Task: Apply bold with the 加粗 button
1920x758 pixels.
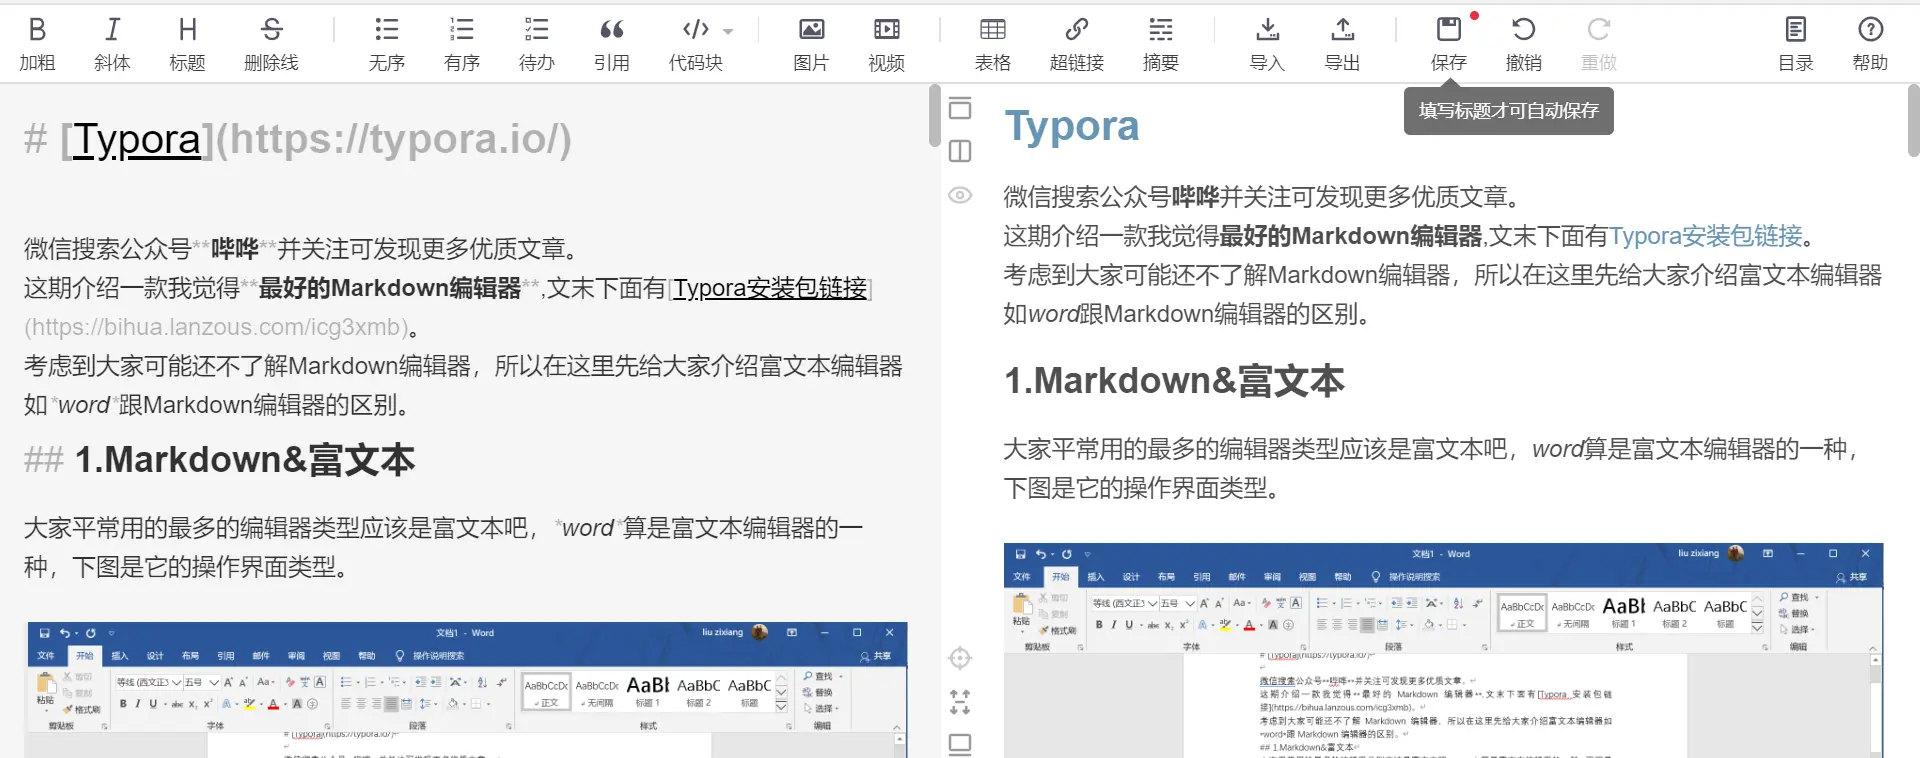Action: pyautogui.click(x=37, y=43)
